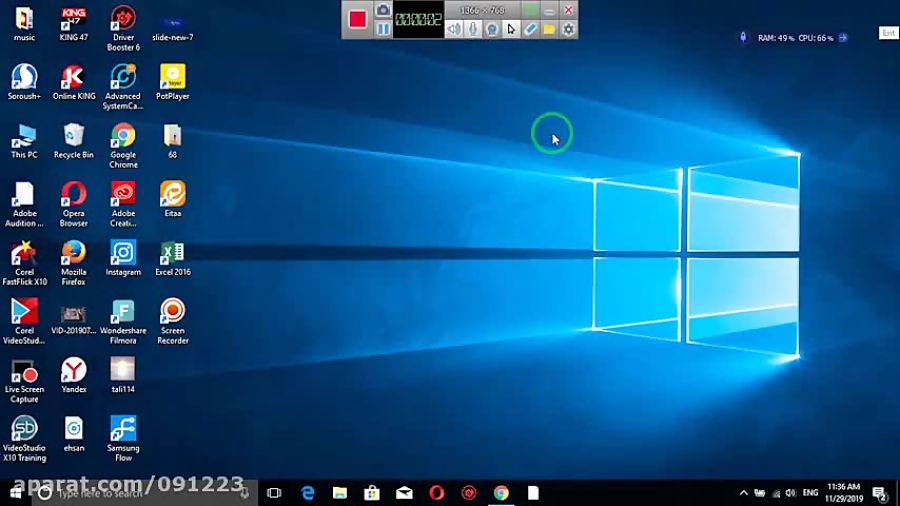Select the slide-new-7 file
The image size is (900, 506).
tap(173, 28)
